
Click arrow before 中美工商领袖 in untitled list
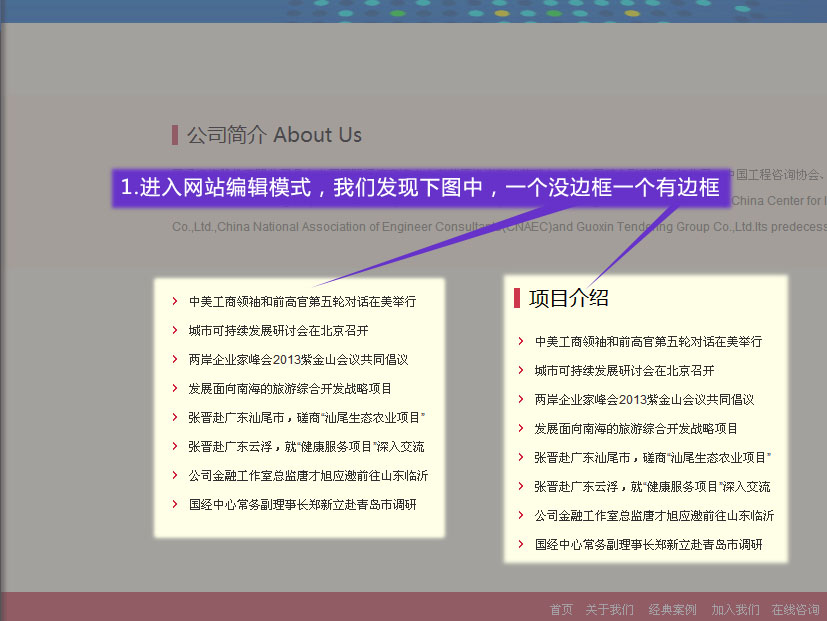(175, 301)
